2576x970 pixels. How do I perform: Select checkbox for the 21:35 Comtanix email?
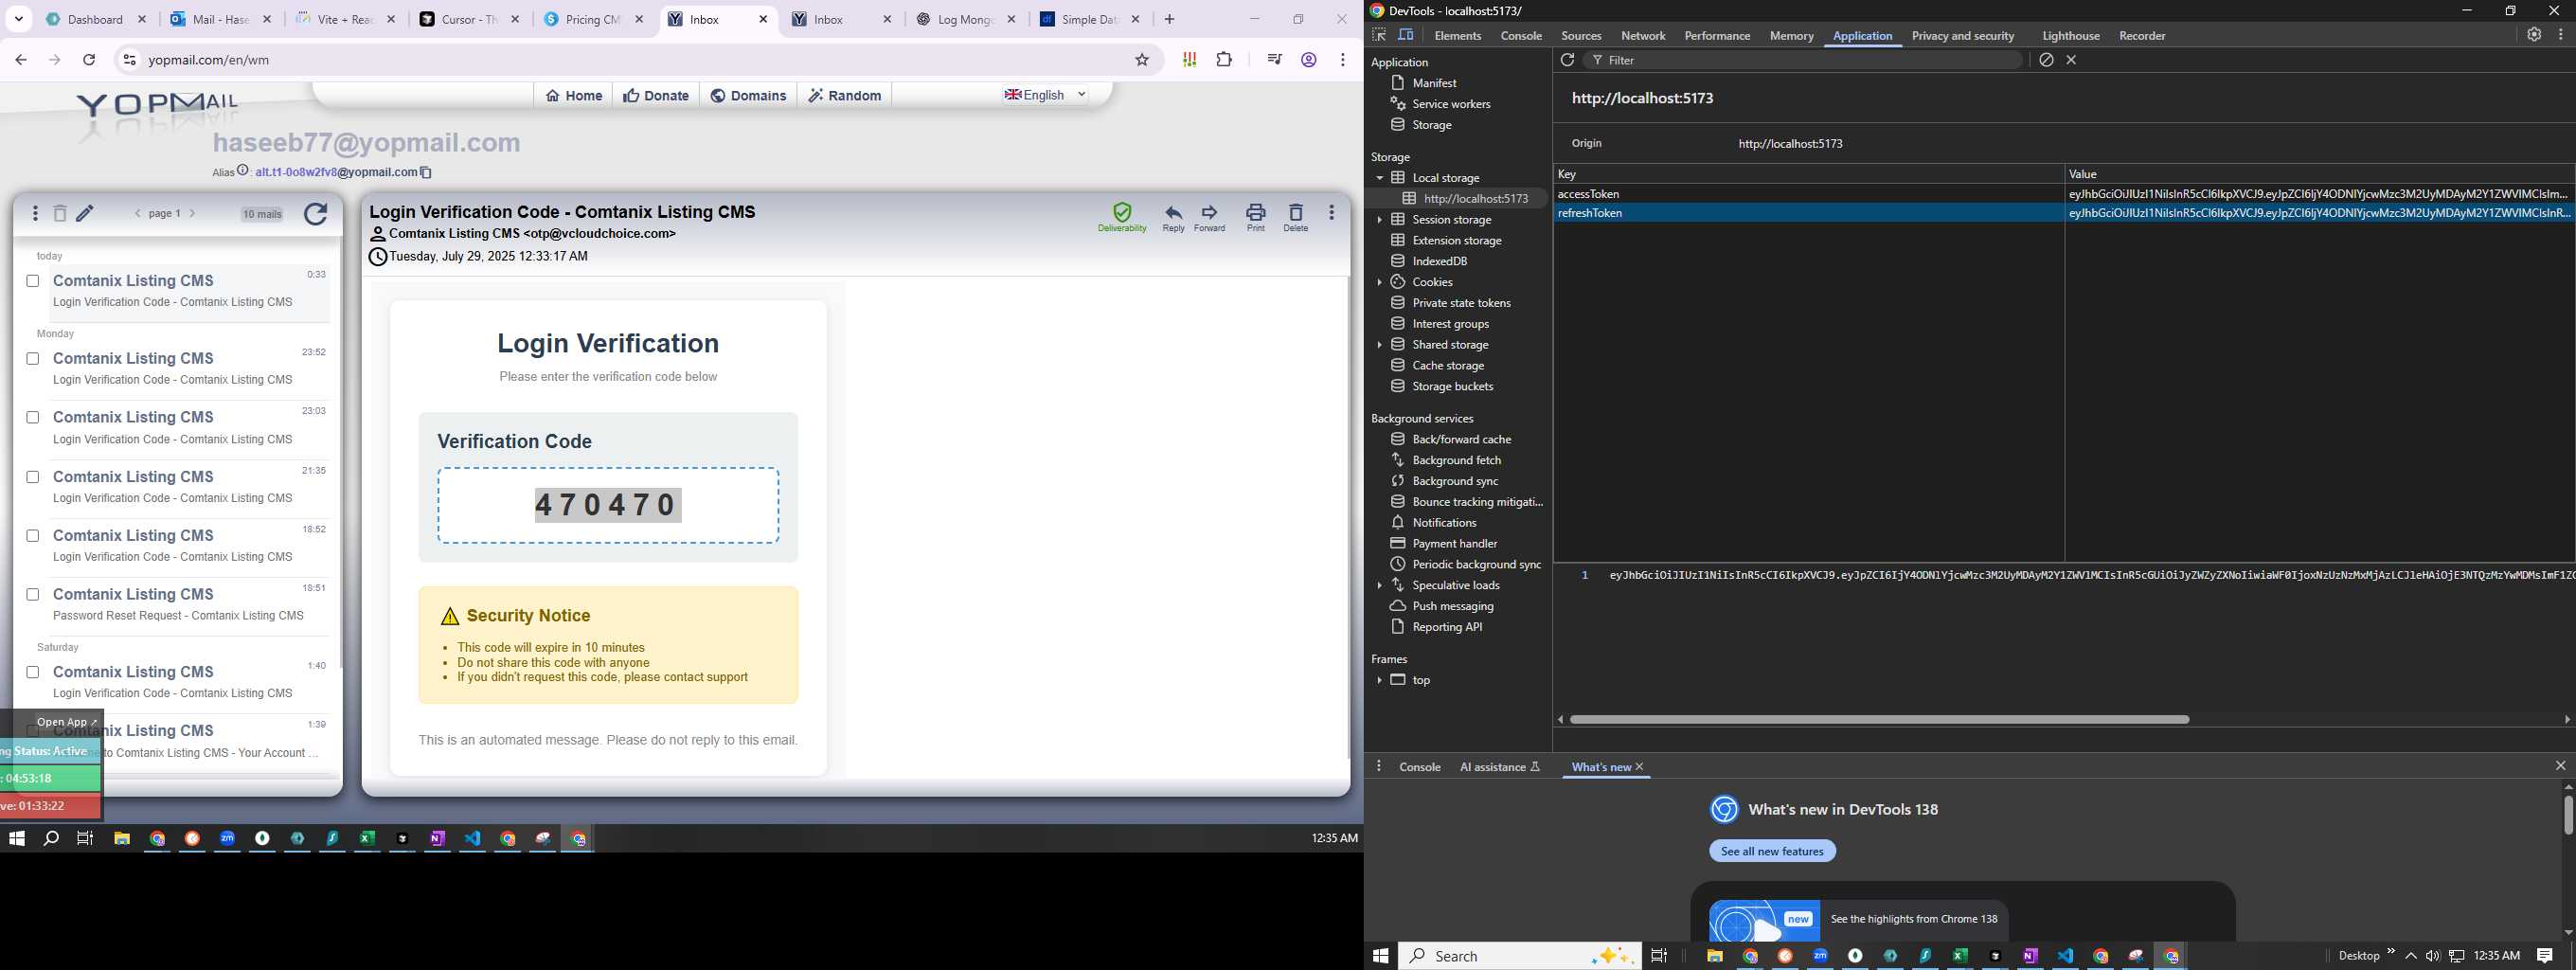click(x=33, y=477)
